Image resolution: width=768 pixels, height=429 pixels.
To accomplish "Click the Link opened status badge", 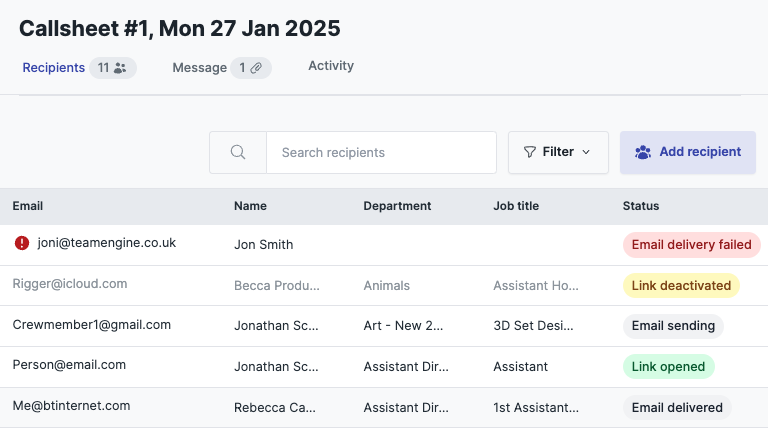I will coord(669,366).
